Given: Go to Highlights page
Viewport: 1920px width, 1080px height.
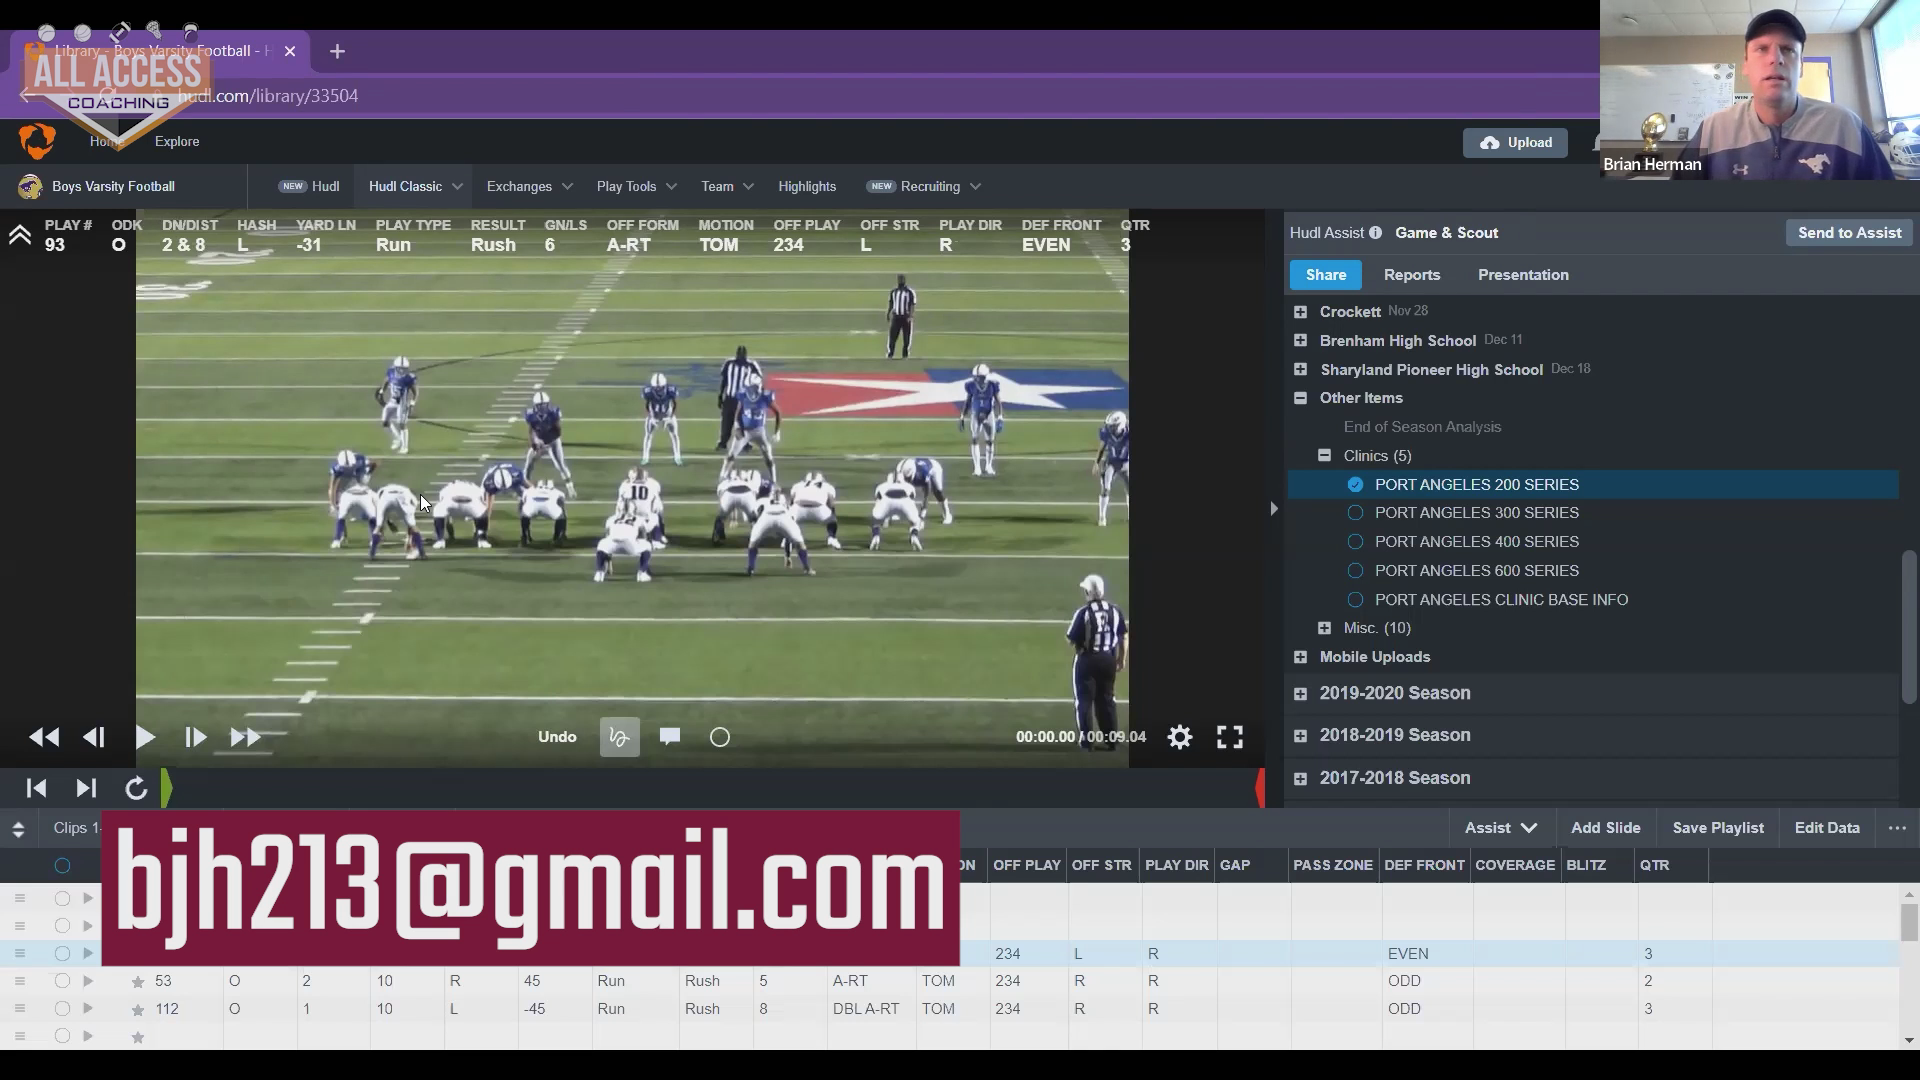Looking at the screenshot, I should pos(807,187).
